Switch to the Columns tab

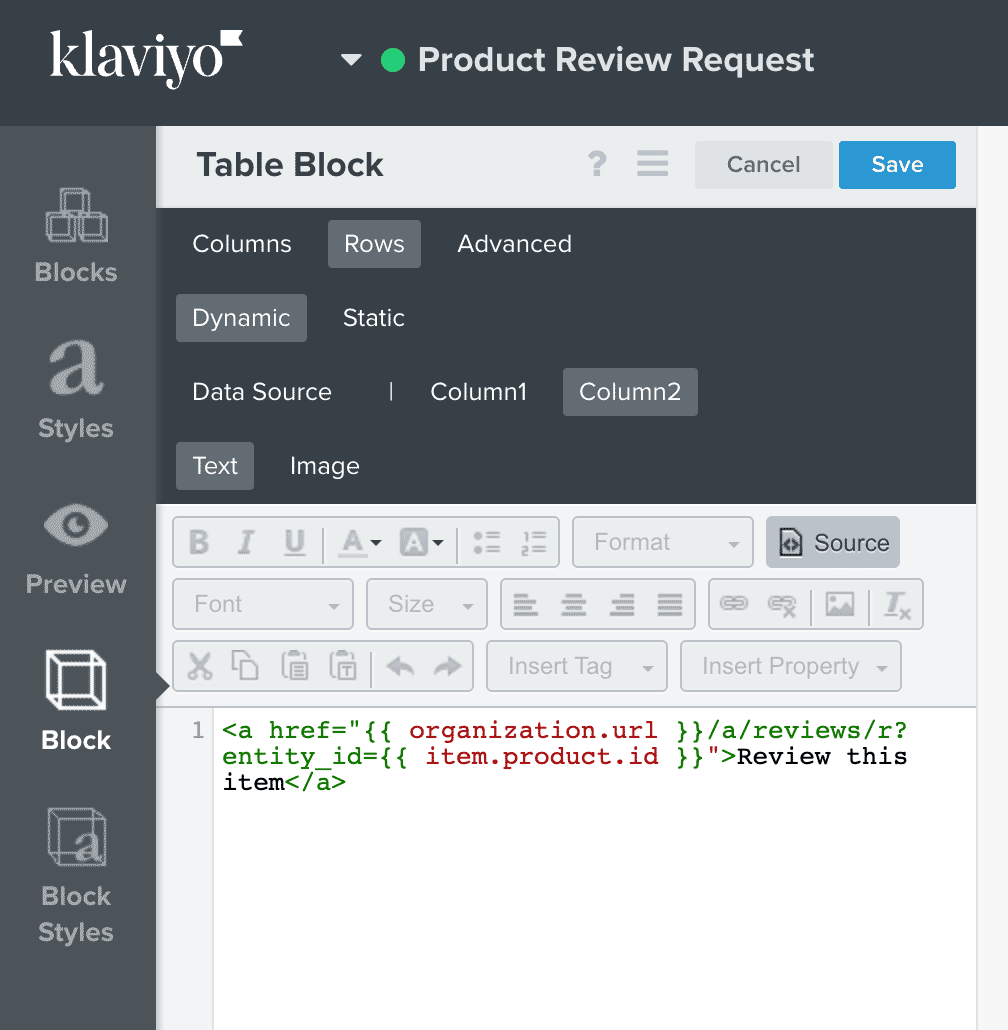242,244
